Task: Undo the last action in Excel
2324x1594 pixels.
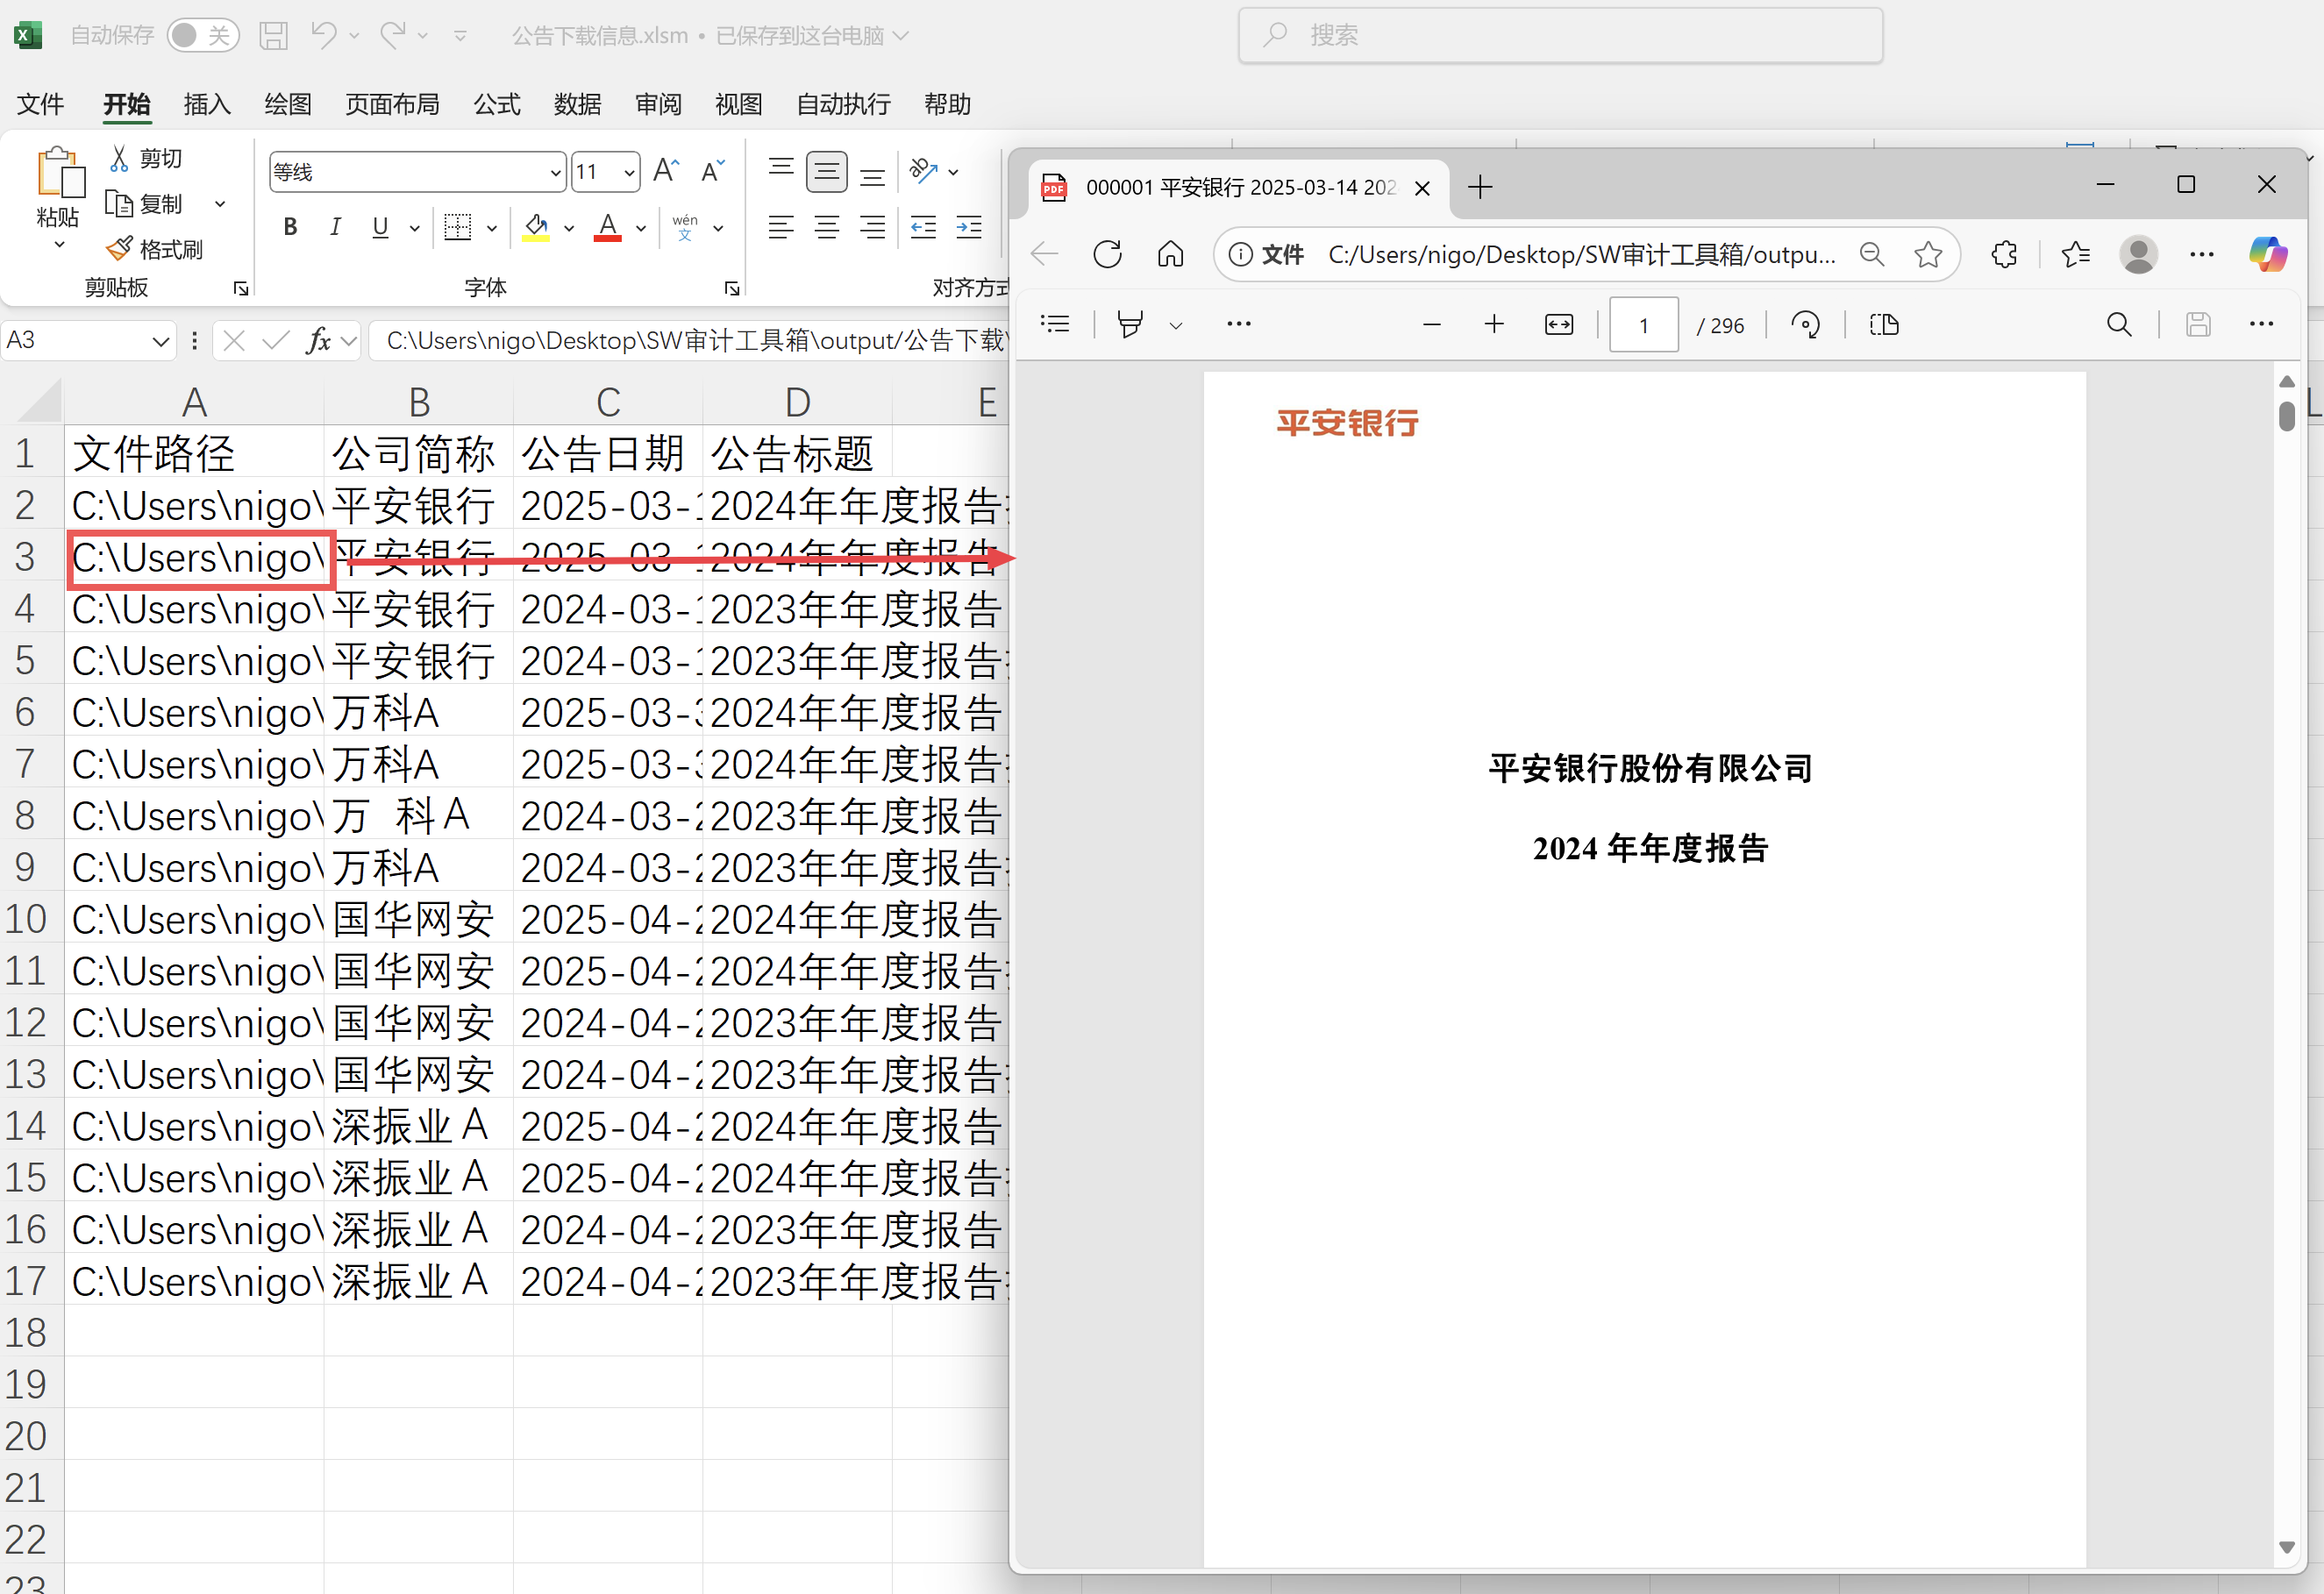Action: tap(322, 36)
